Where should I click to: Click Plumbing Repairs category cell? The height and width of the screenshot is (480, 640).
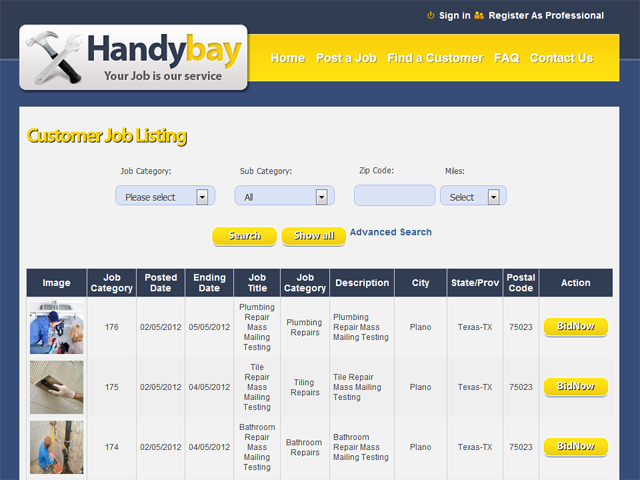[304, 327]
